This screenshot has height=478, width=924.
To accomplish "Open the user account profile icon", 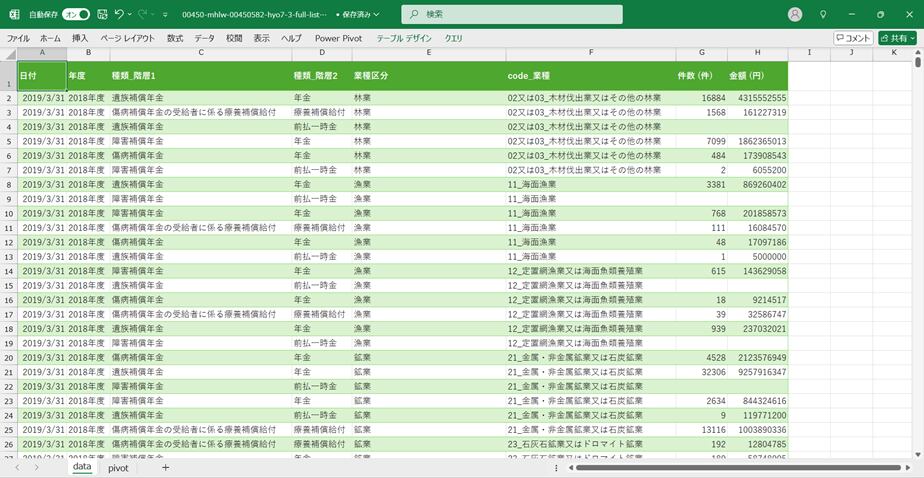I will pos(795,15).
